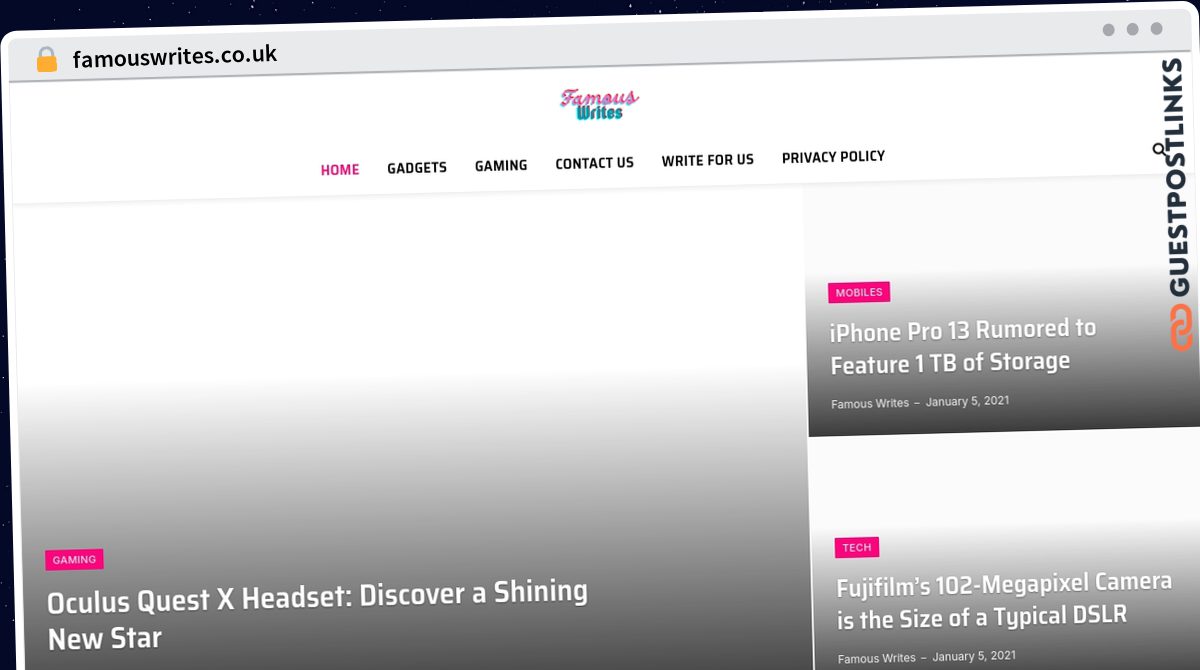This screenshot has width=1200, height=670.
Task: Click the Gaming category tag on Oculus article
Action: point(74,560)
